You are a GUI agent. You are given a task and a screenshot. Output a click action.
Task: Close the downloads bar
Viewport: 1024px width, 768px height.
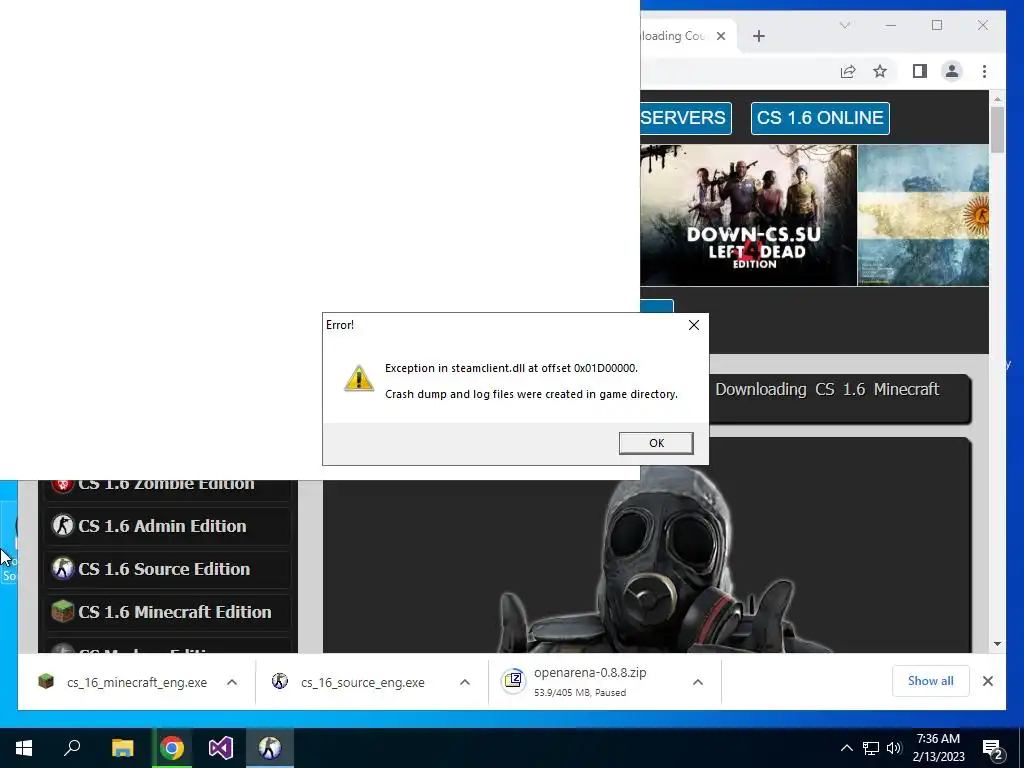987,681
